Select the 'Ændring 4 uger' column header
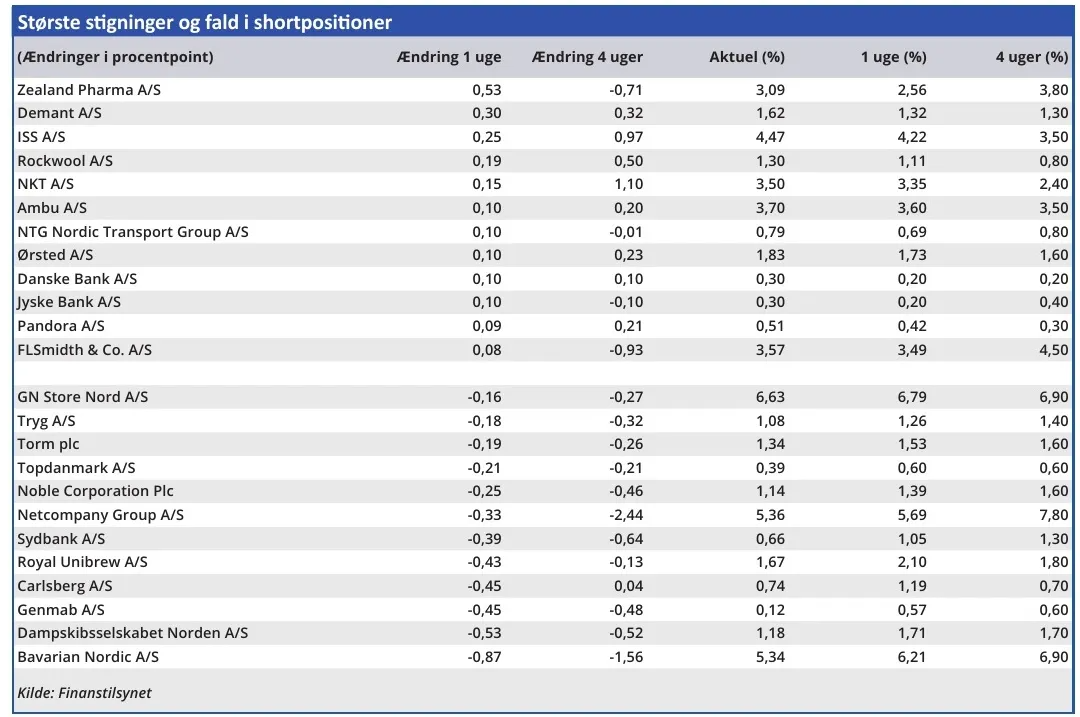This screenshot has height=717, width=1080. click(588, 57)
